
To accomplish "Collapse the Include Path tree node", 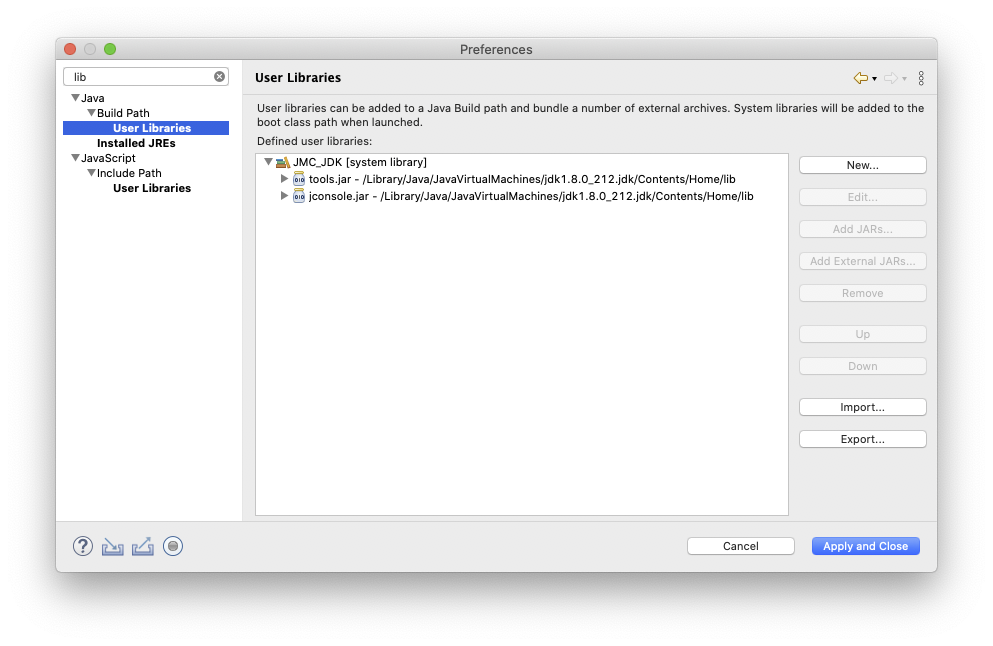I will point(91,173).
